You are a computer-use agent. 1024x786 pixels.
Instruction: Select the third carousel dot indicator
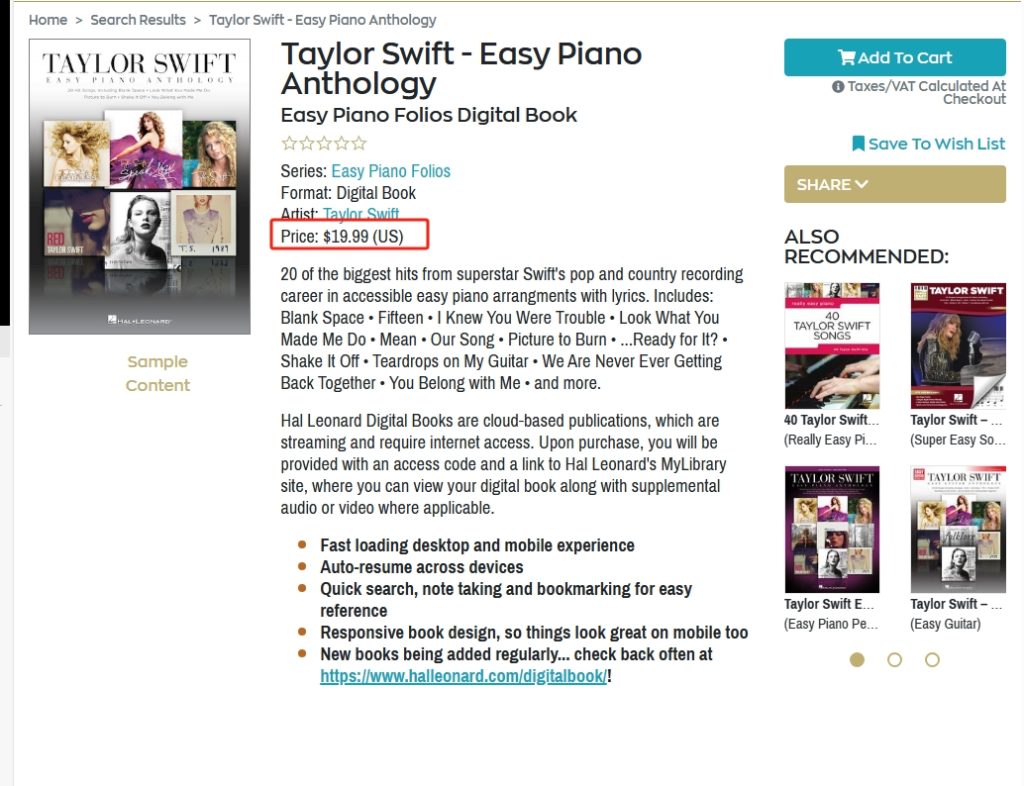933,660
